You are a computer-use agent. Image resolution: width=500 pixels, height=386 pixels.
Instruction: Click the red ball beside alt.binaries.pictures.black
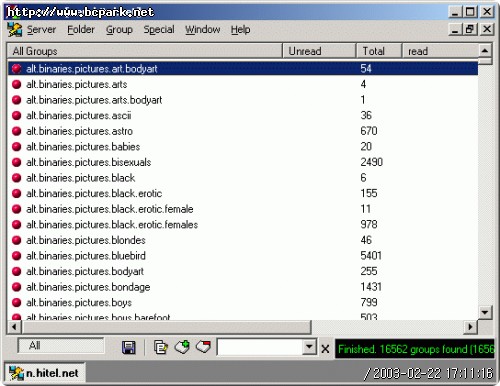[x=16, y=178]
